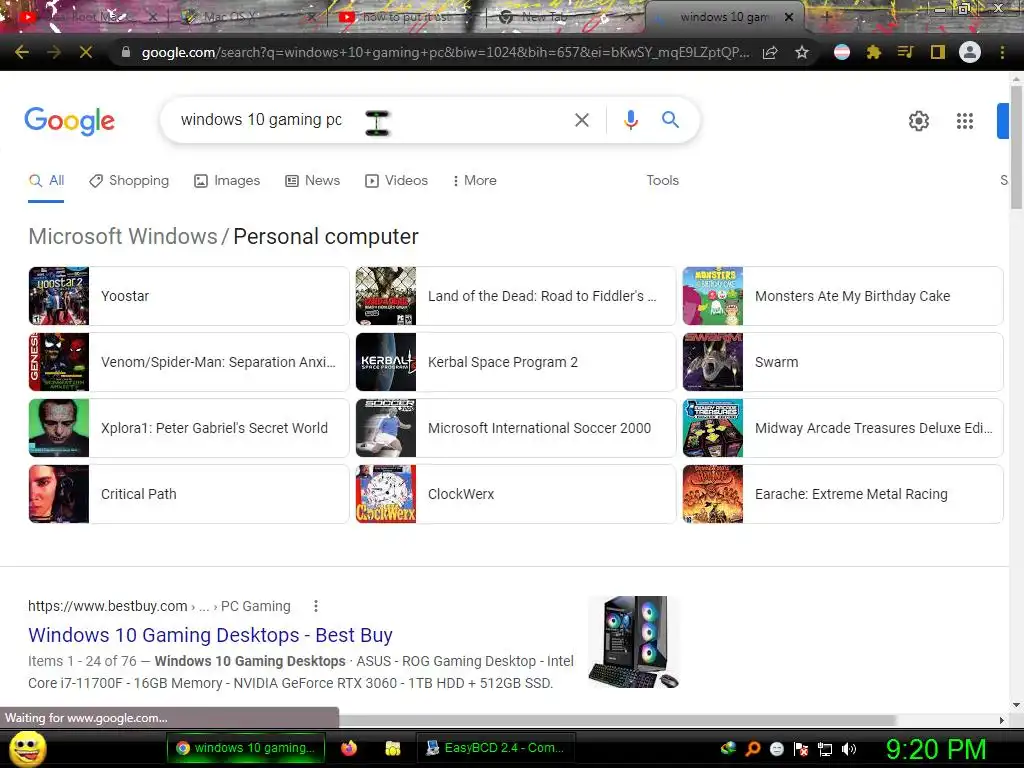
Task: Open Venom/Spider-Man: Separation Anxiety card
Action: click(x=189, y=362)
